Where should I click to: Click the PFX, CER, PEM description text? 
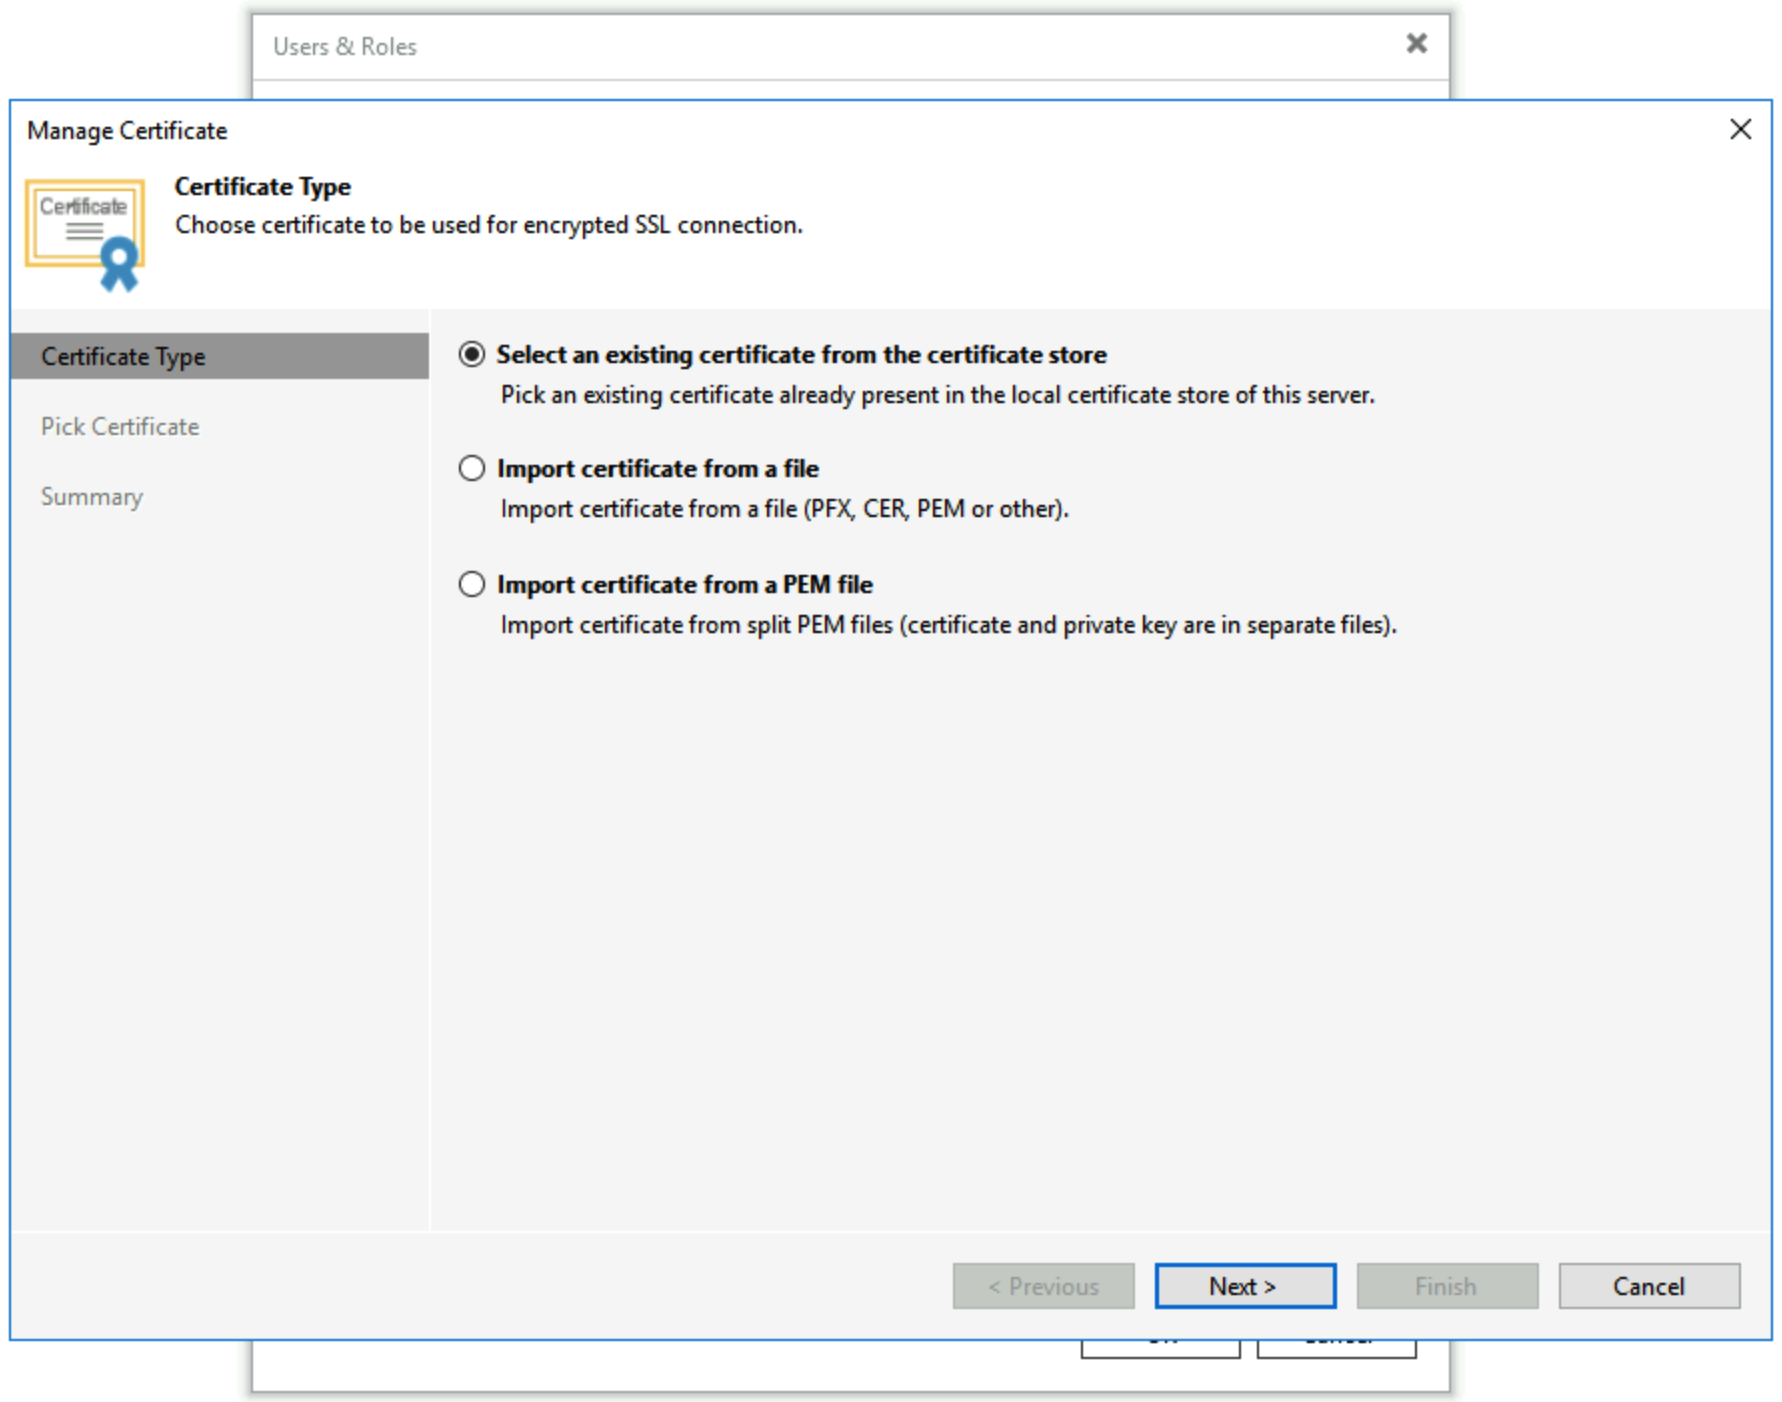(x=784, y=509)
